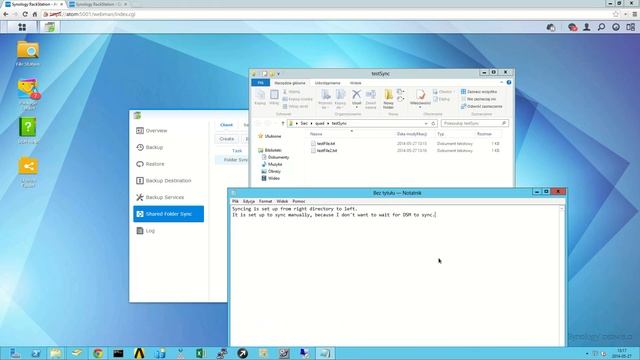Click Odwróć zaznaczenie in ribbon
640x360 pixels.
pos(481,107)
